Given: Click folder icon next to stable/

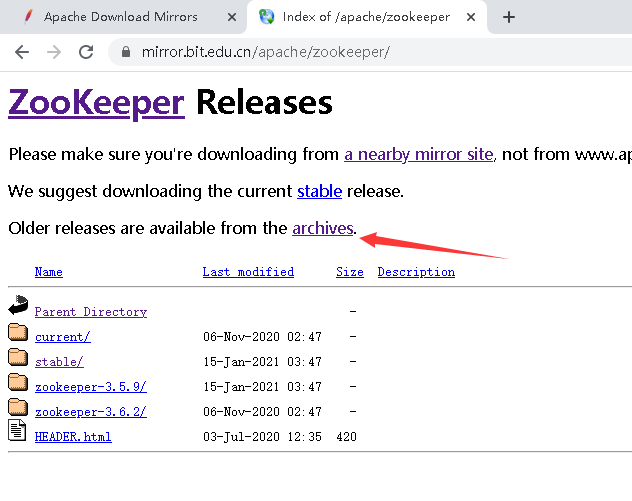Looking at the screenshot, I should click(18, 357).
